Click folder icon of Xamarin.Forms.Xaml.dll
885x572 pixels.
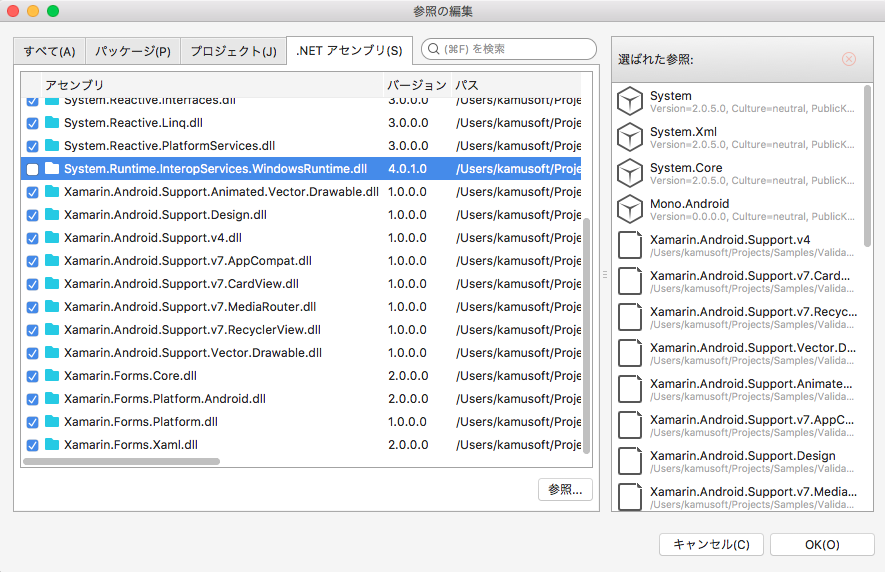point(52,444)
